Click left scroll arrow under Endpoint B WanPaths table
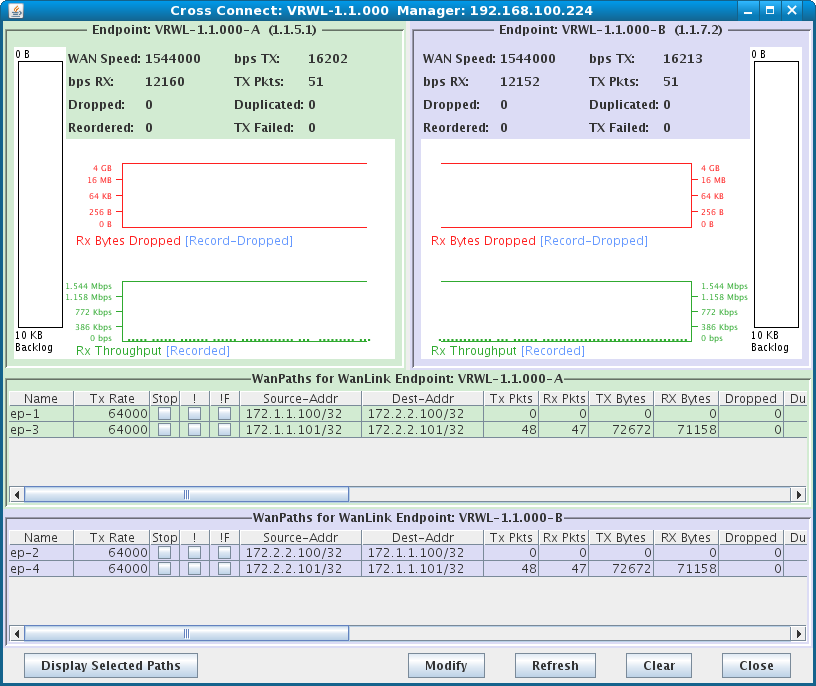Image resolution: width=816 pixels, height=686 pixels. (x=16, y=633)
